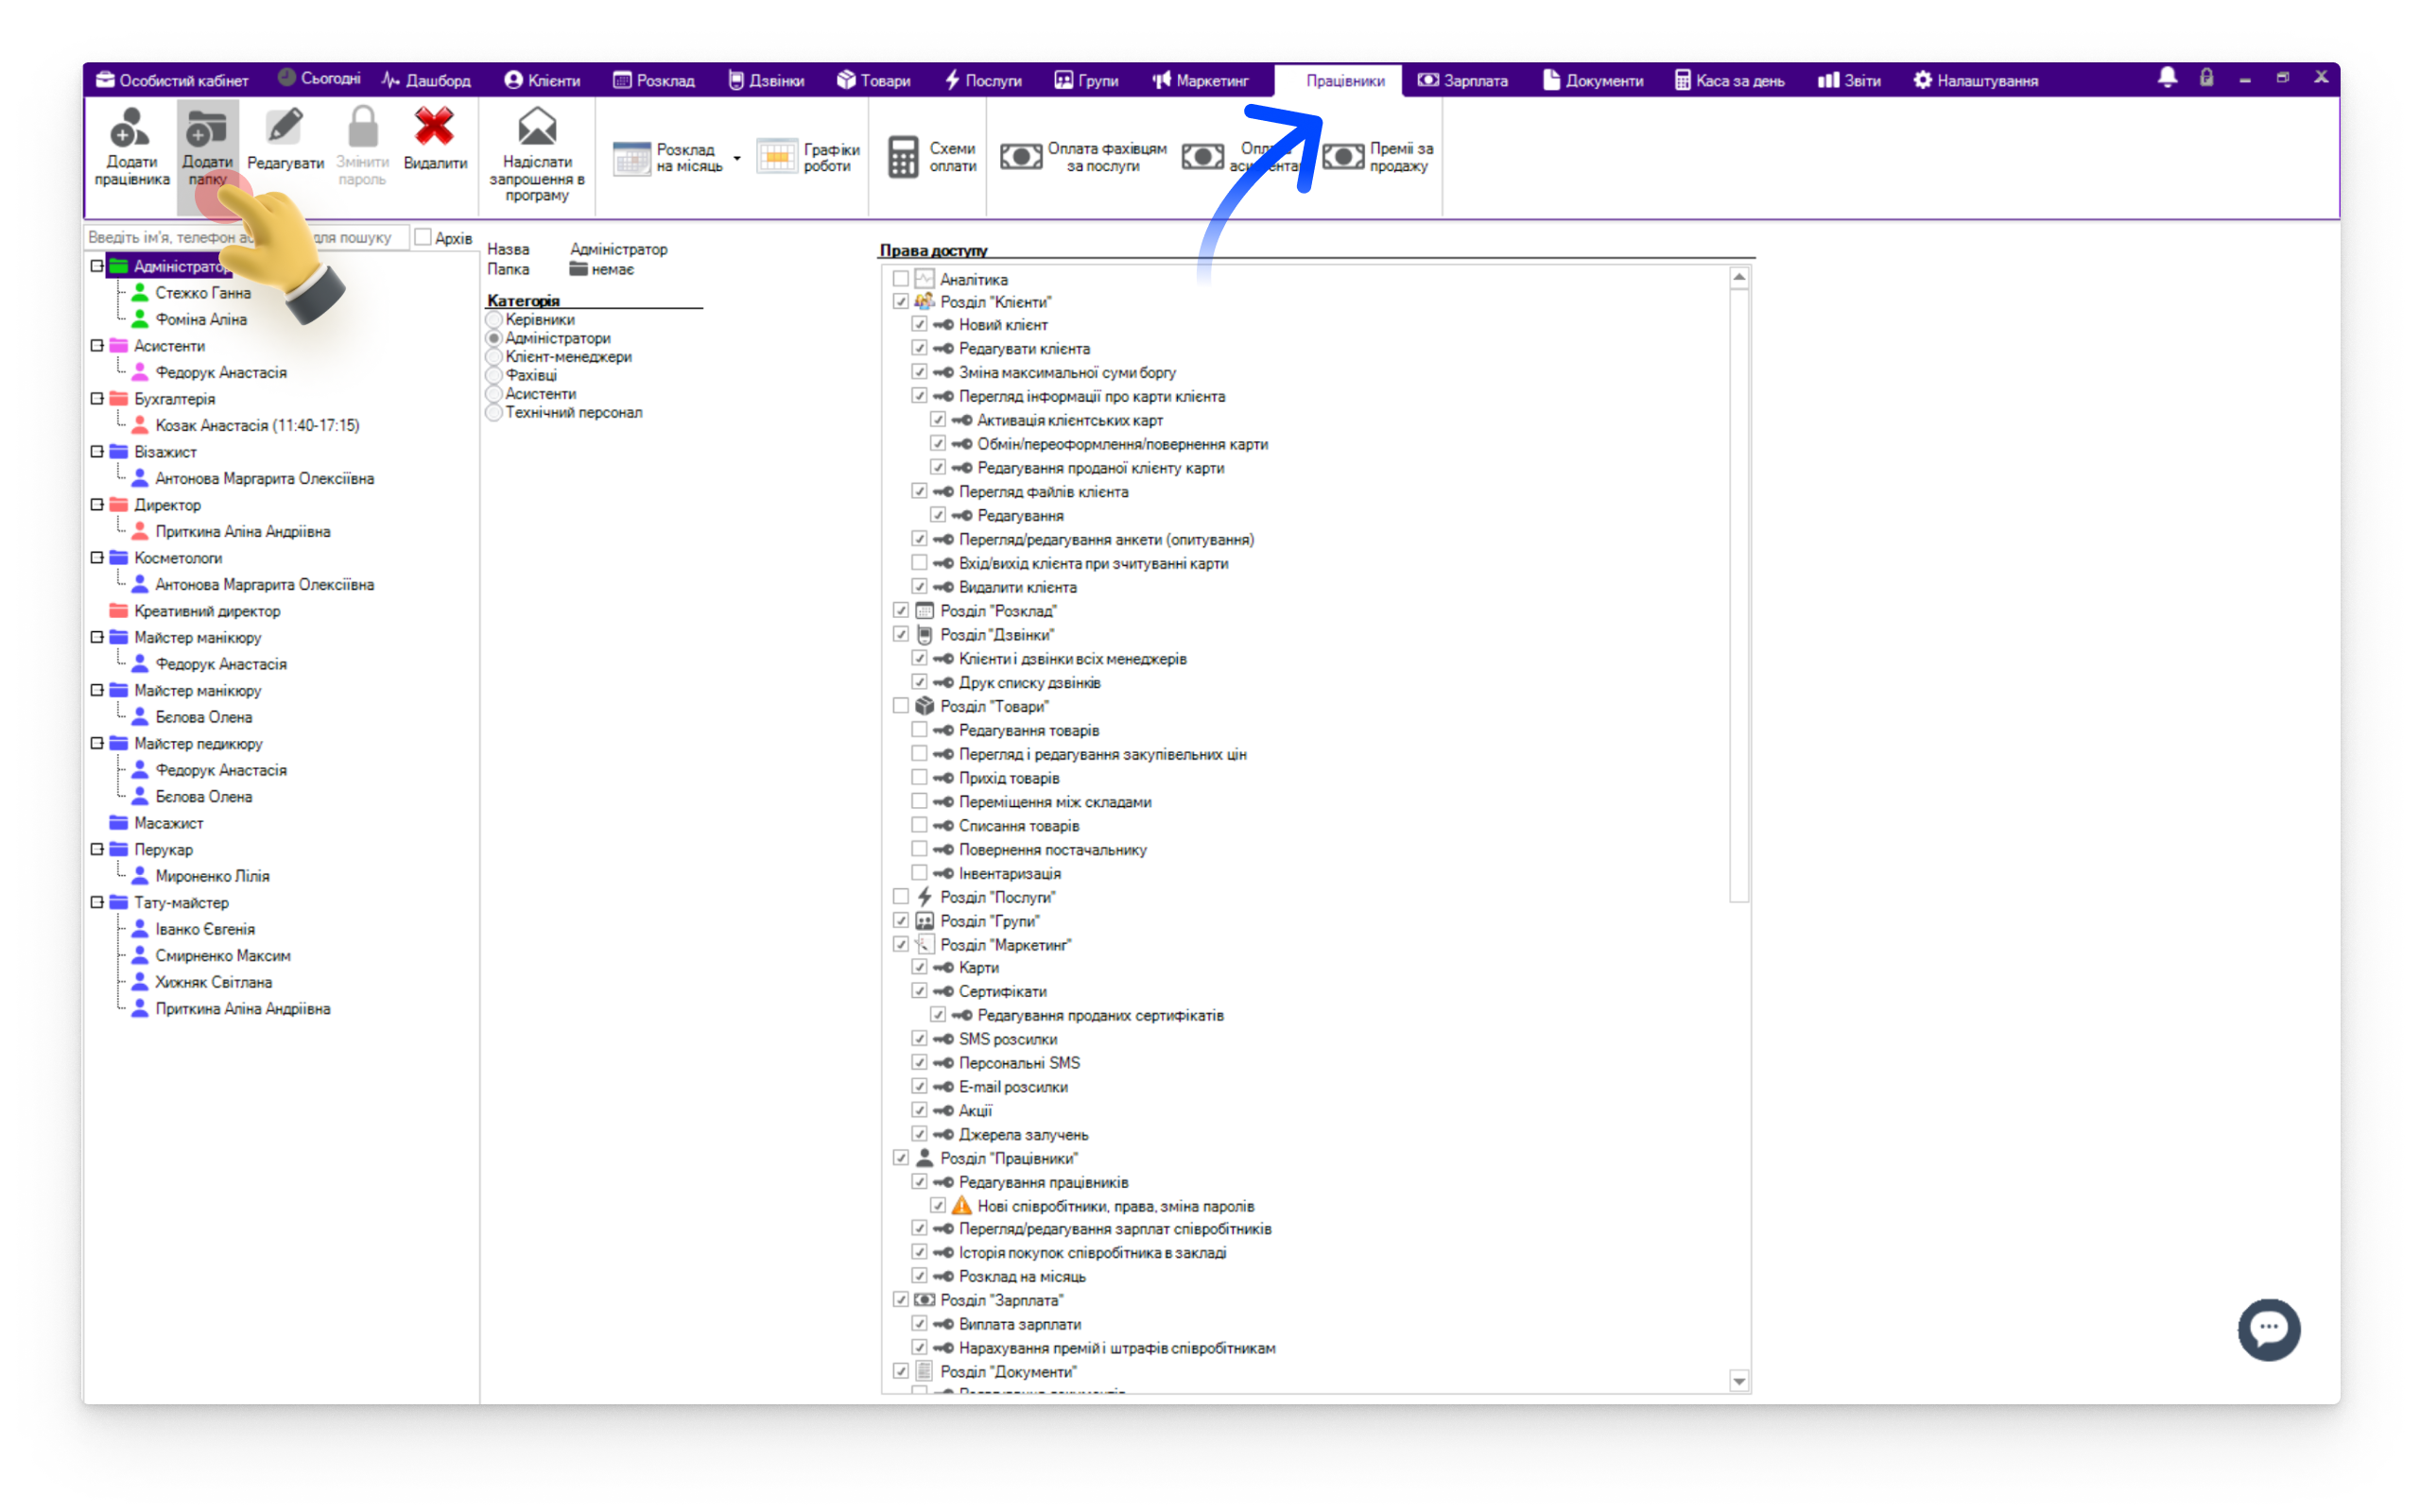Select the Фахівці category radio button

point(494,375)
